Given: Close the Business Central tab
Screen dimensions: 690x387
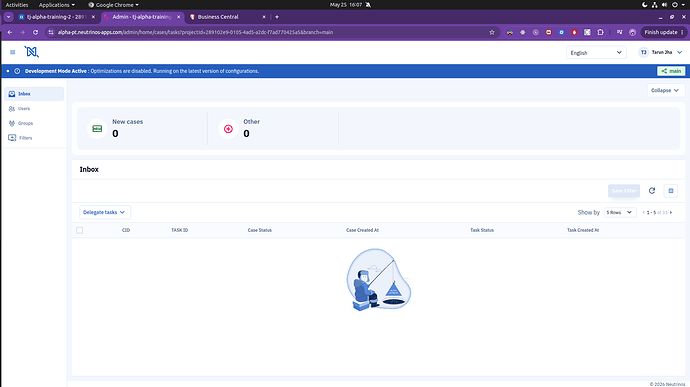Looking at the screenshot, I should coord(264,17).
